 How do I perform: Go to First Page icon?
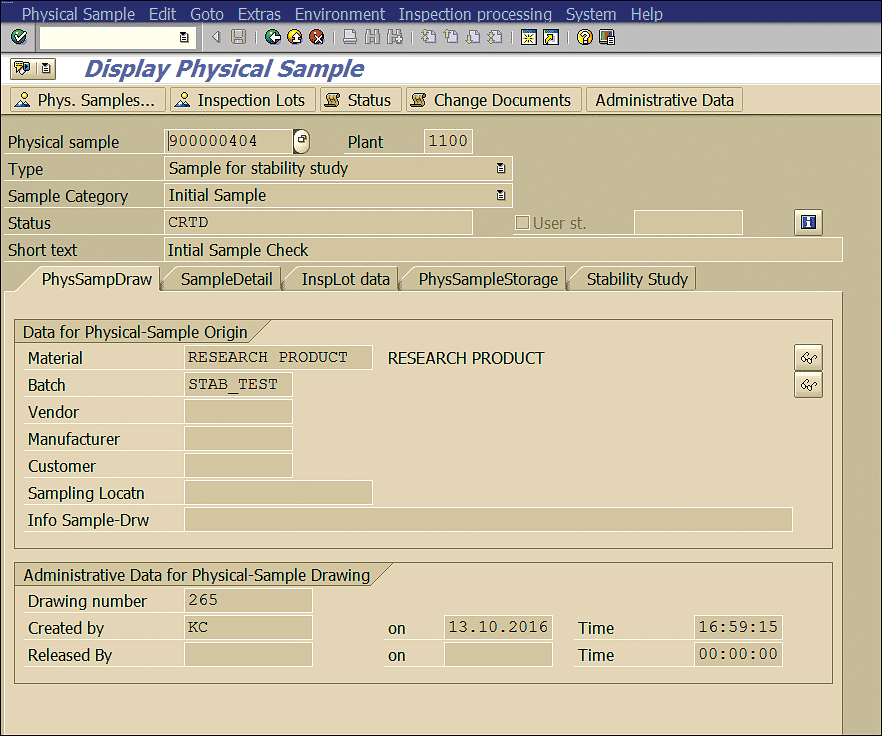pos(429,38)
